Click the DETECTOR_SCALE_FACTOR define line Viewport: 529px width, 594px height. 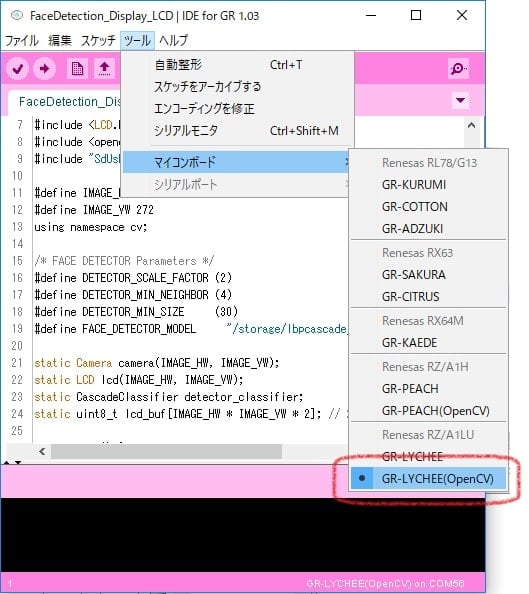coord(133,278)
